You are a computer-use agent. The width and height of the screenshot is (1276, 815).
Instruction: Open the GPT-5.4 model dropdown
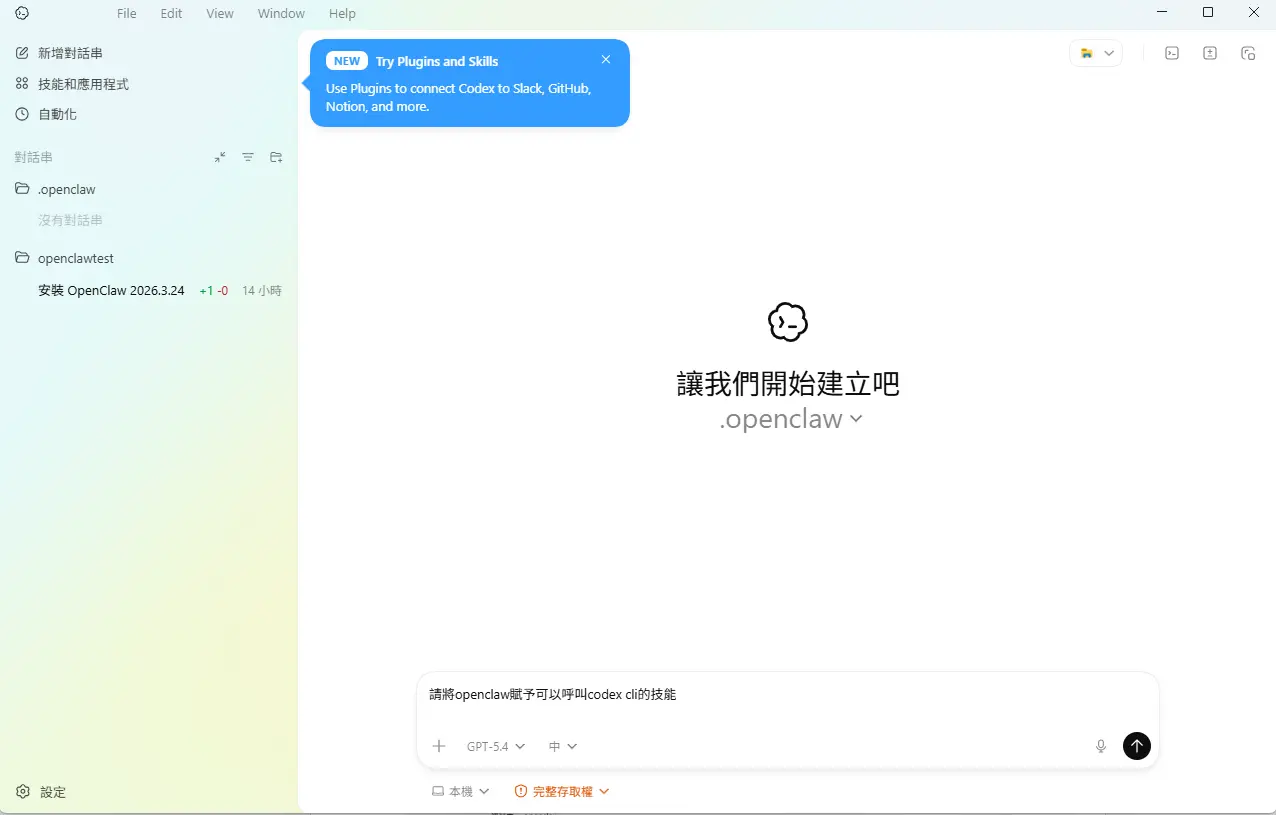pos(495,746)
